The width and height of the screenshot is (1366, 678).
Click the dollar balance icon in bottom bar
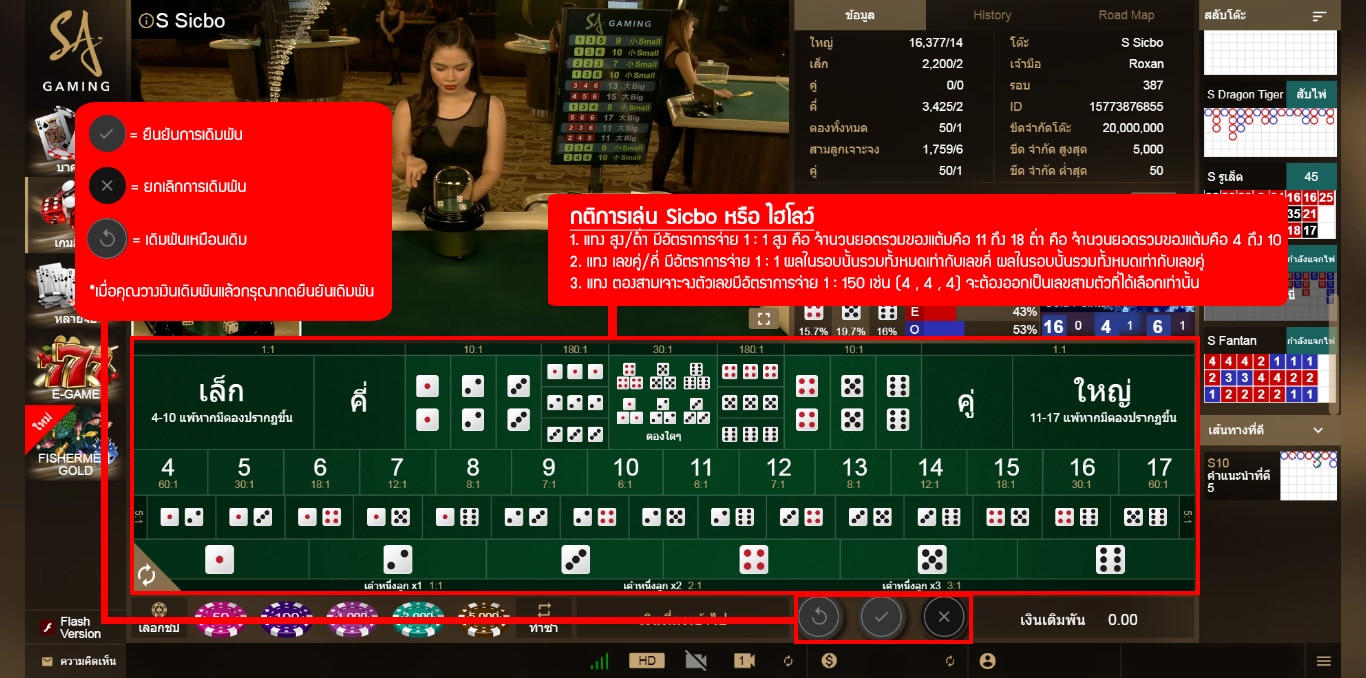coord(828,661)
